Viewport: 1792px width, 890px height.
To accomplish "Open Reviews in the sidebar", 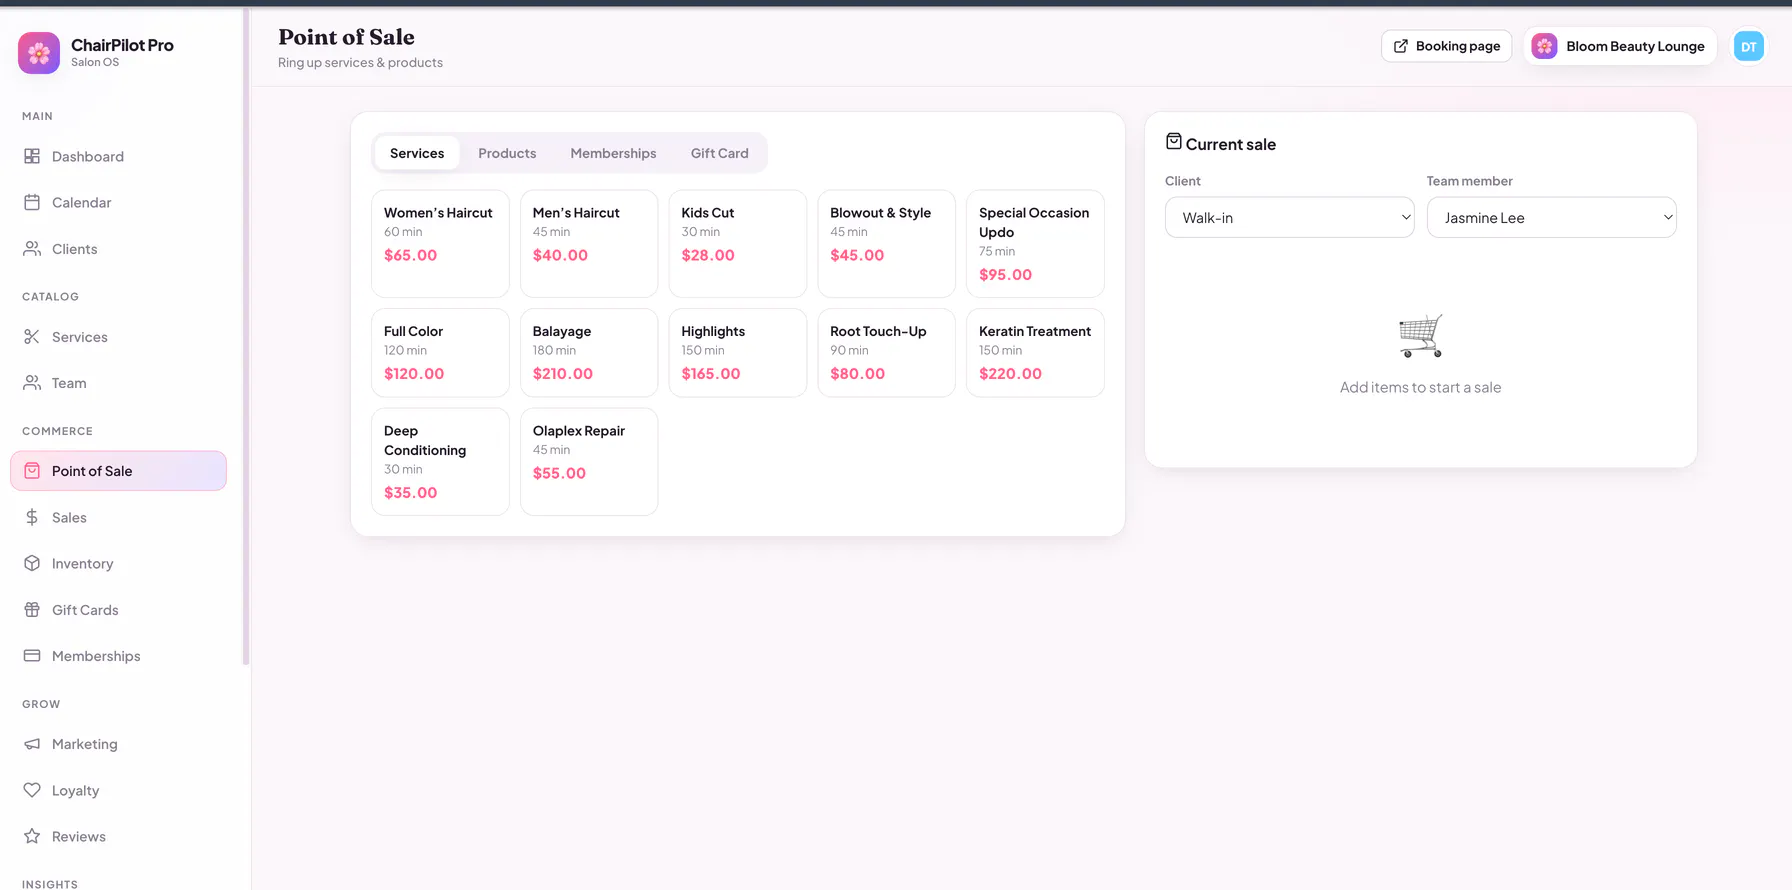I will pos(118,837).
